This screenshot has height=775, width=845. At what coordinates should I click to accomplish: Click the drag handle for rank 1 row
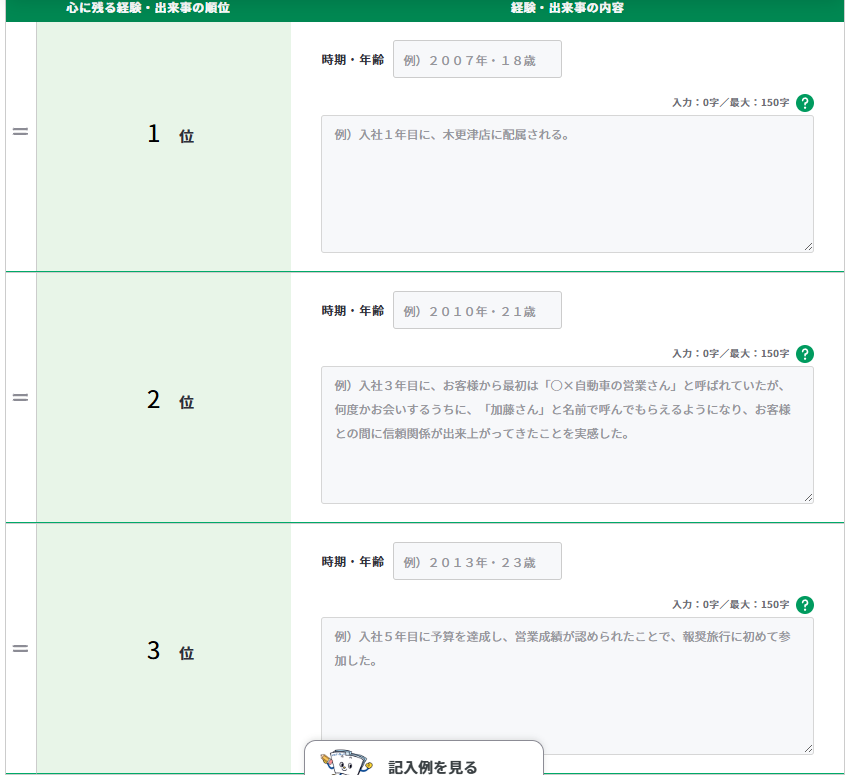click(x=20, y=133)
